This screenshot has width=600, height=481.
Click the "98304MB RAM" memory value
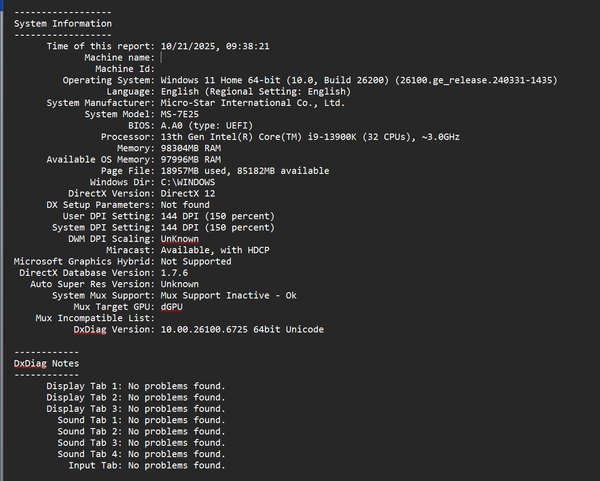click(x=193, y=148)
